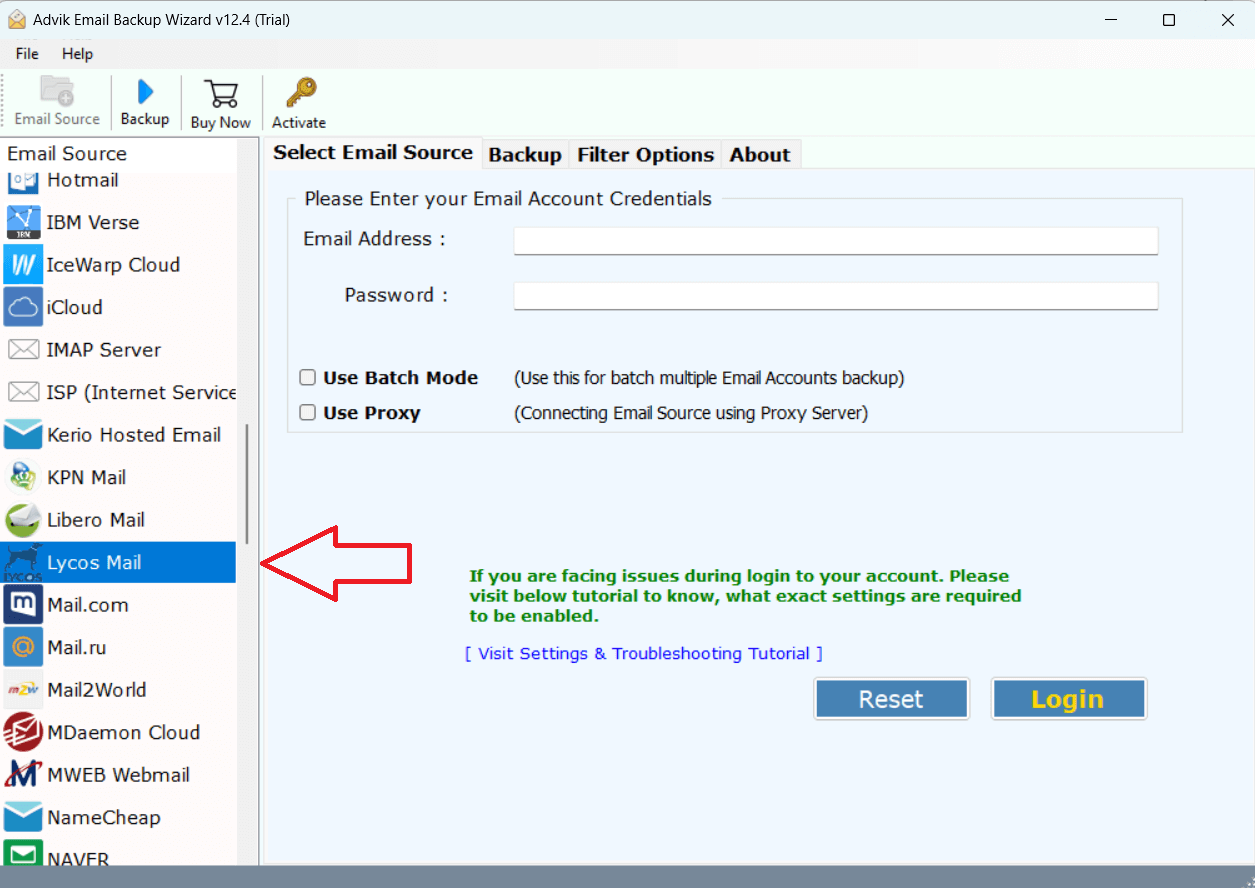Select the "KPN Mail" label
This screenshot has width=1255, height=888.
(x=87, y=478)
